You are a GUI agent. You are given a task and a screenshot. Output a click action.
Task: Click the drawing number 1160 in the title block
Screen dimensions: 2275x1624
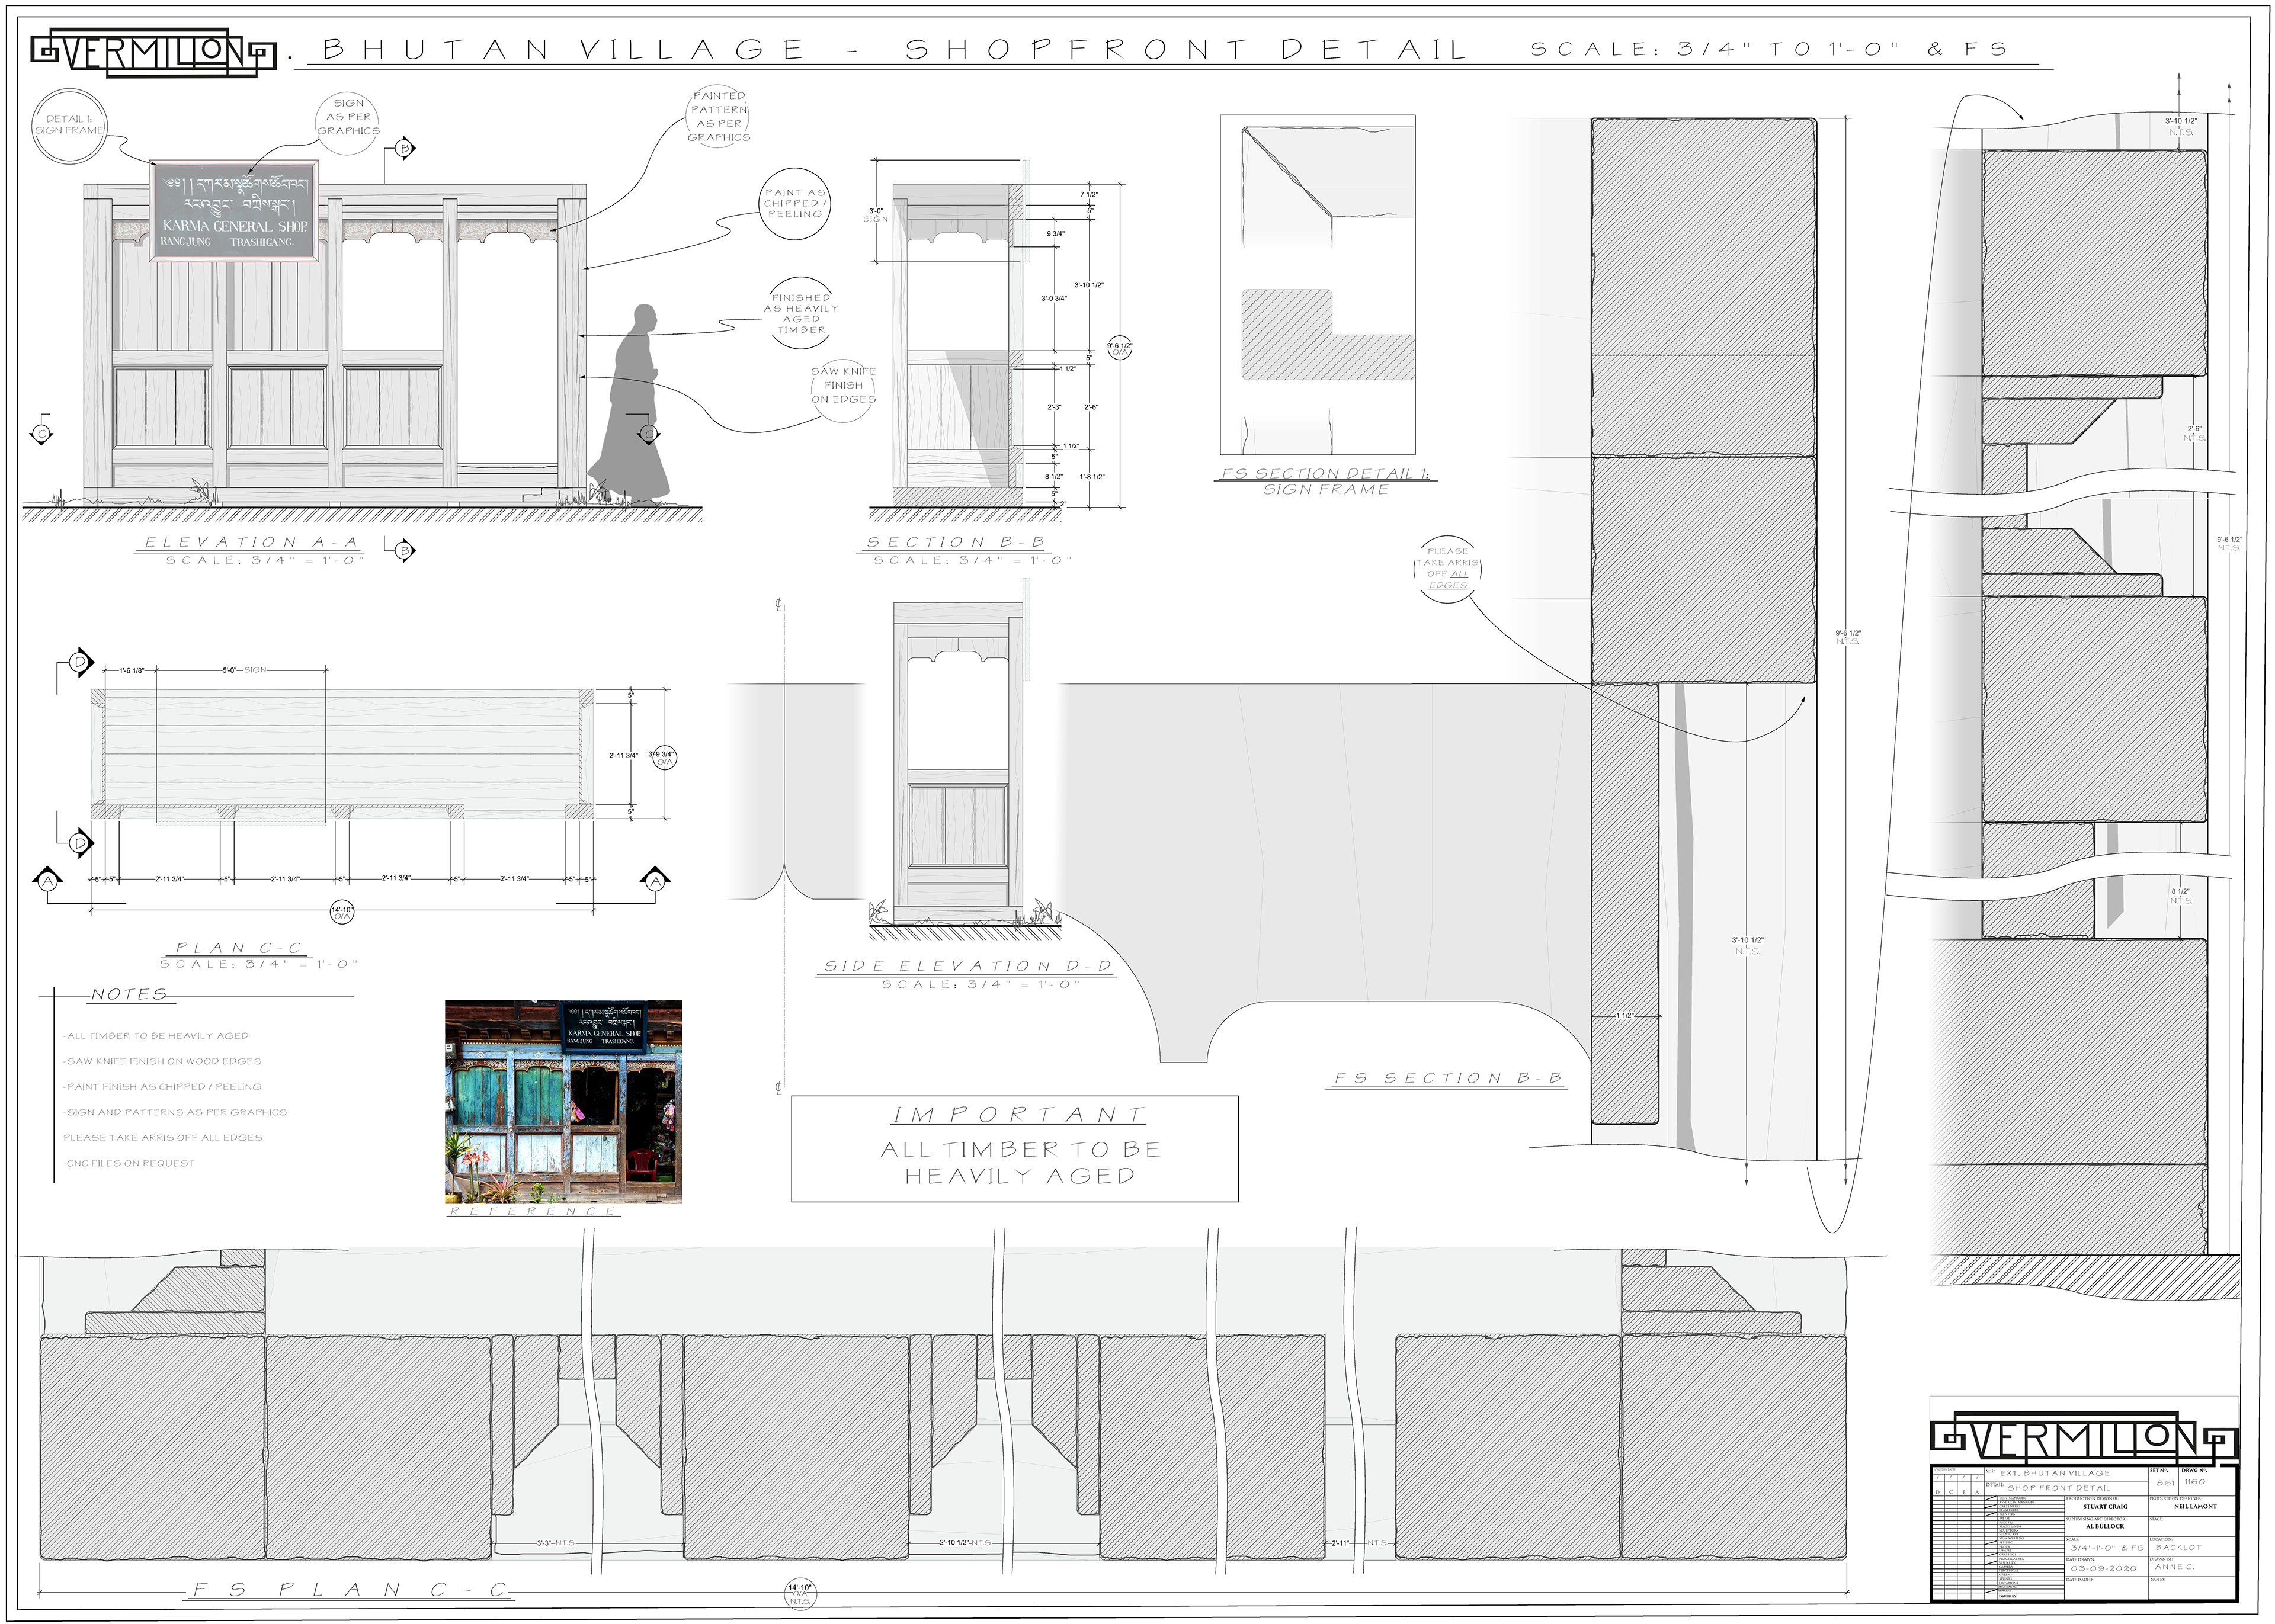pos(2195,1482)
